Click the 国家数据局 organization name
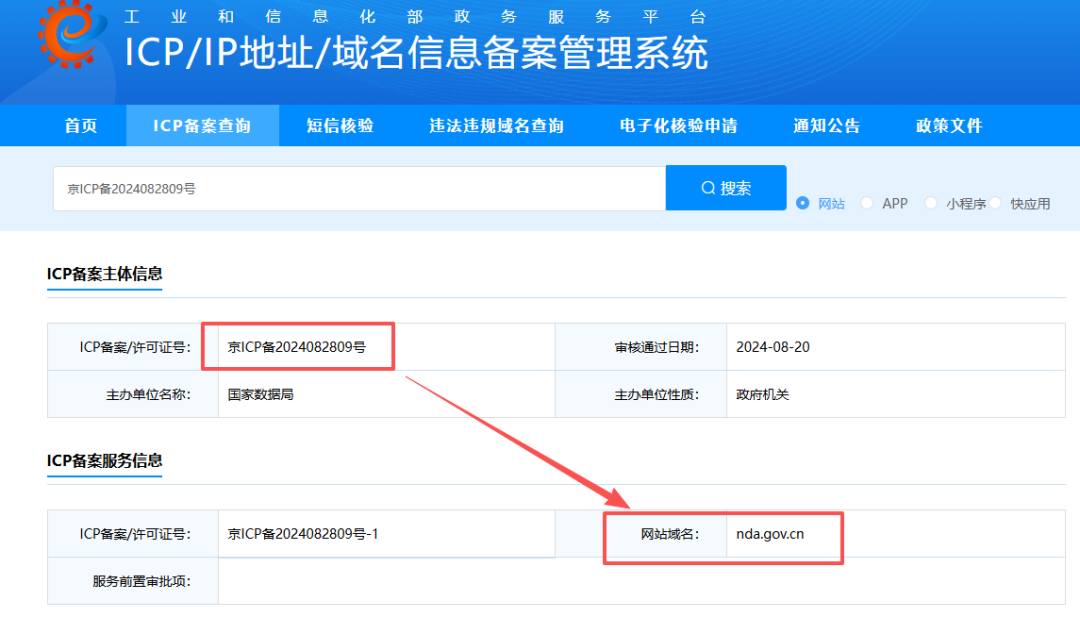This screenshot has height=634, width=1080. 260,394
